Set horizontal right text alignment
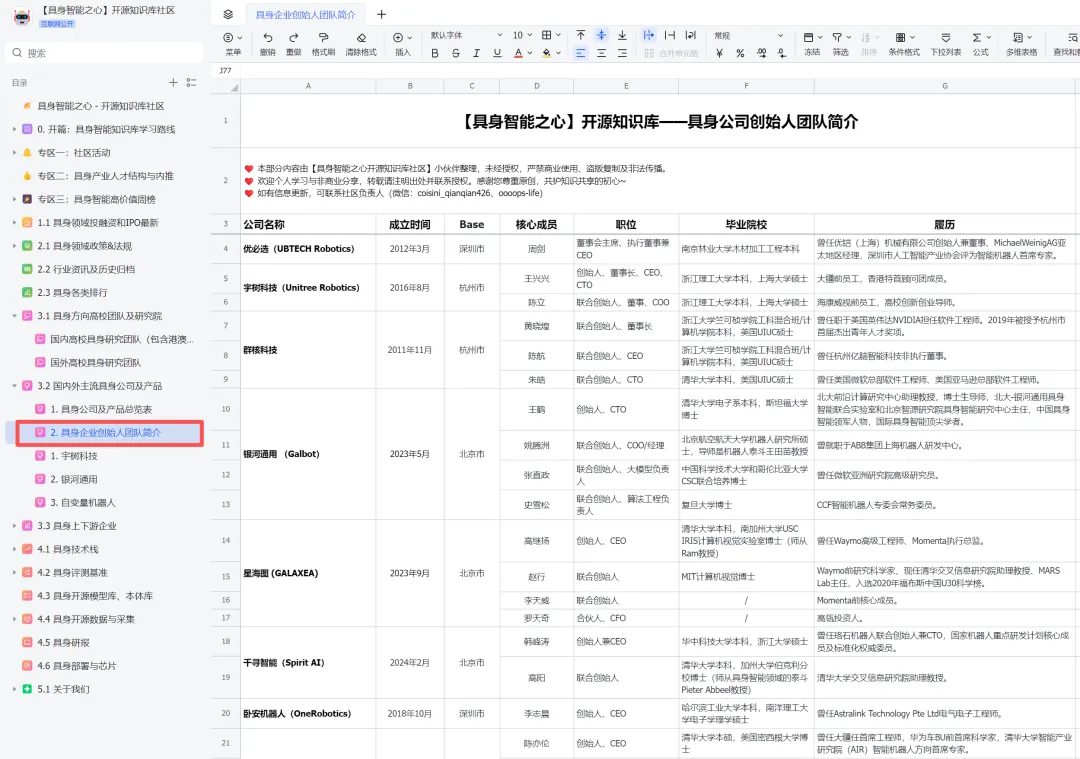Viewport: 1080px width, 759px height. 622,53
